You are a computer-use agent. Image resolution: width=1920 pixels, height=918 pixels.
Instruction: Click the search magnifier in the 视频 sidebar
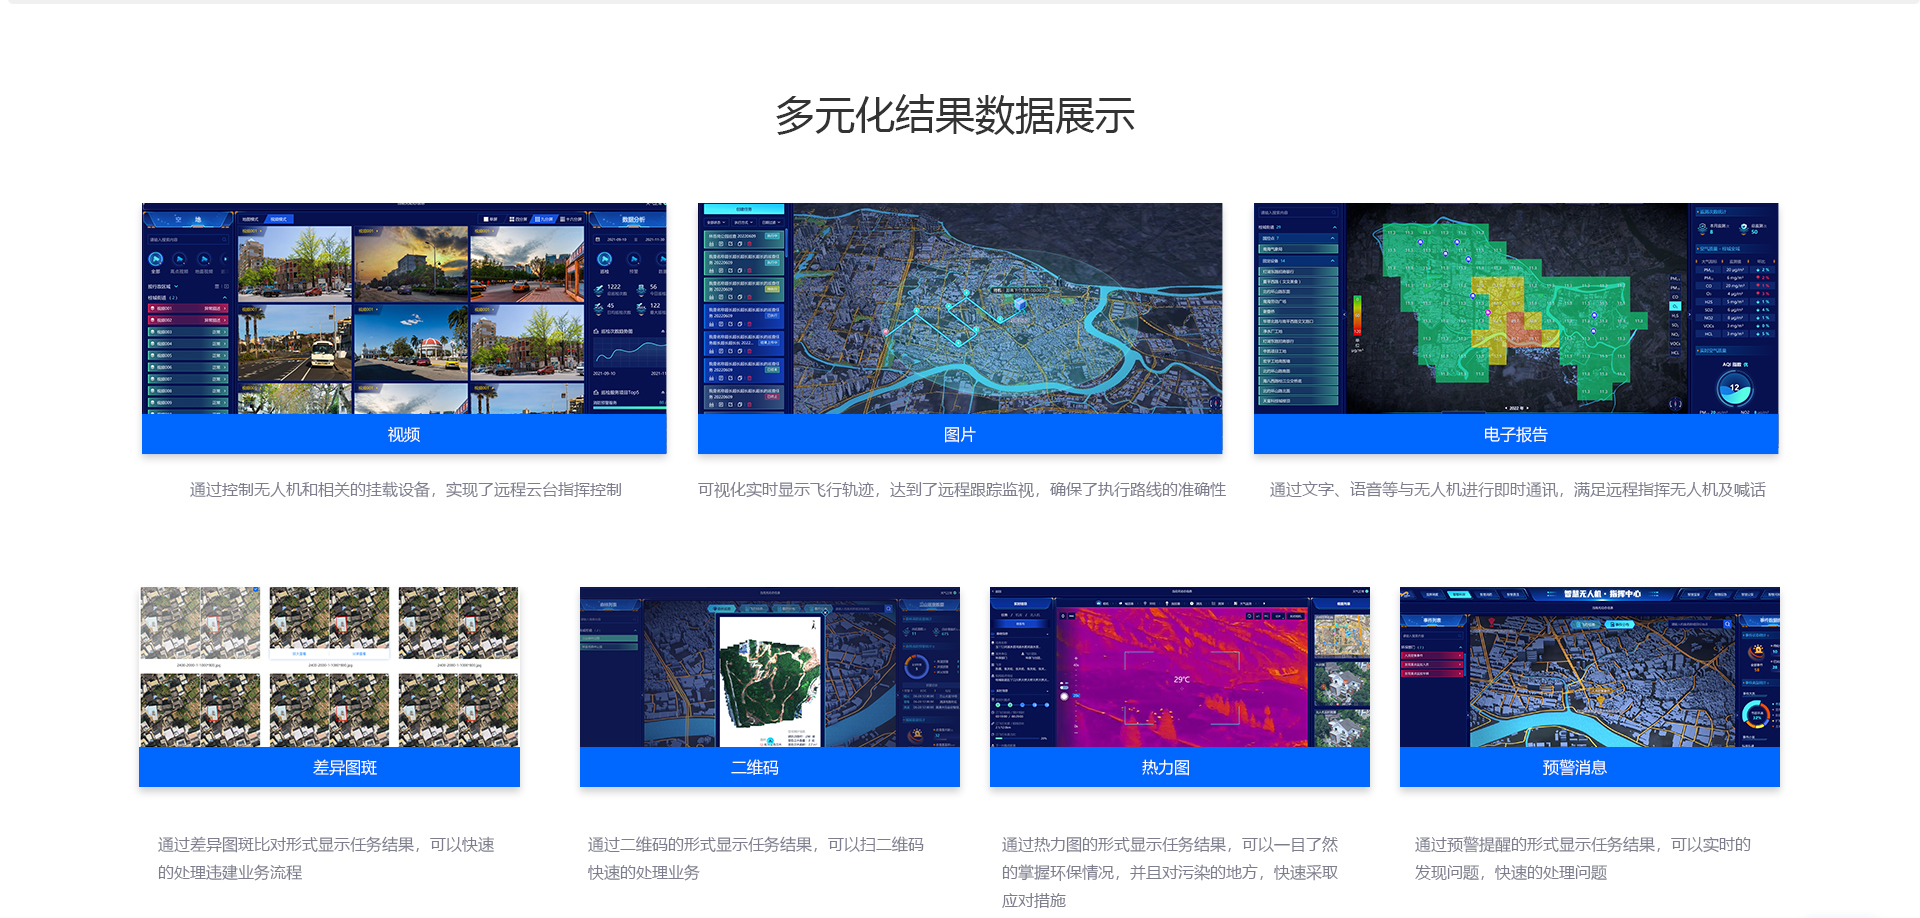[224, 239]
